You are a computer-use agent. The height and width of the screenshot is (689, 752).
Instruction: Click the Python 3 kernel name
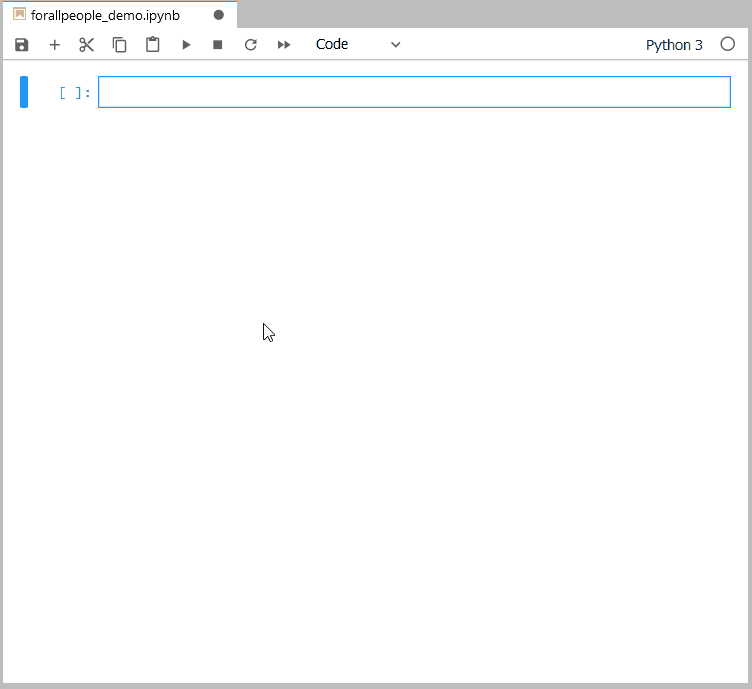pyautogui.click(x=674, y=45)
